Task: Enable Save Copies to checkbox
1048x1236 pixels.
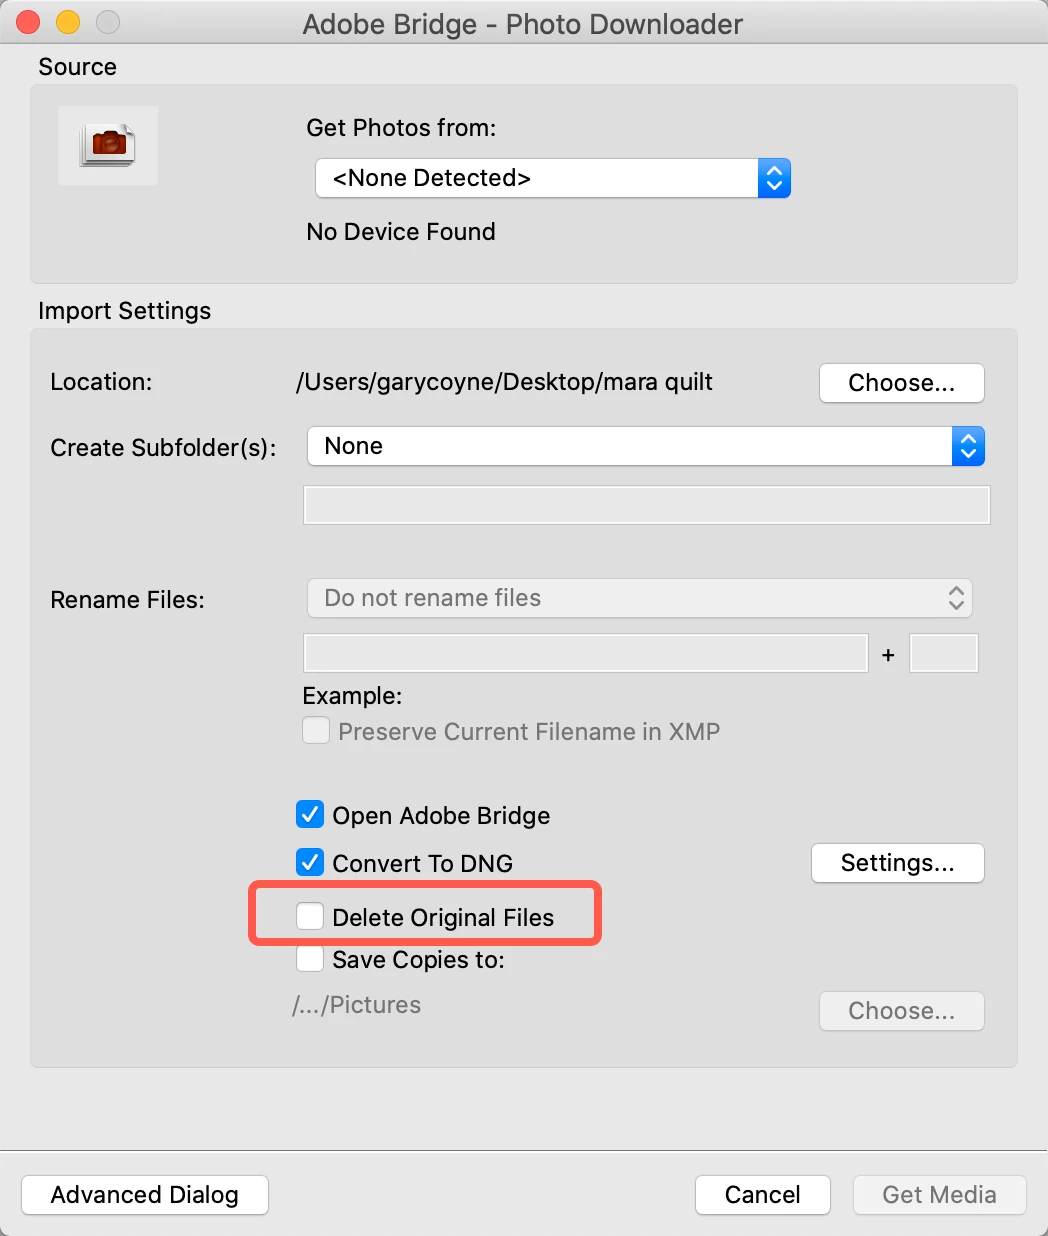Action: click(x=310, y=959)
